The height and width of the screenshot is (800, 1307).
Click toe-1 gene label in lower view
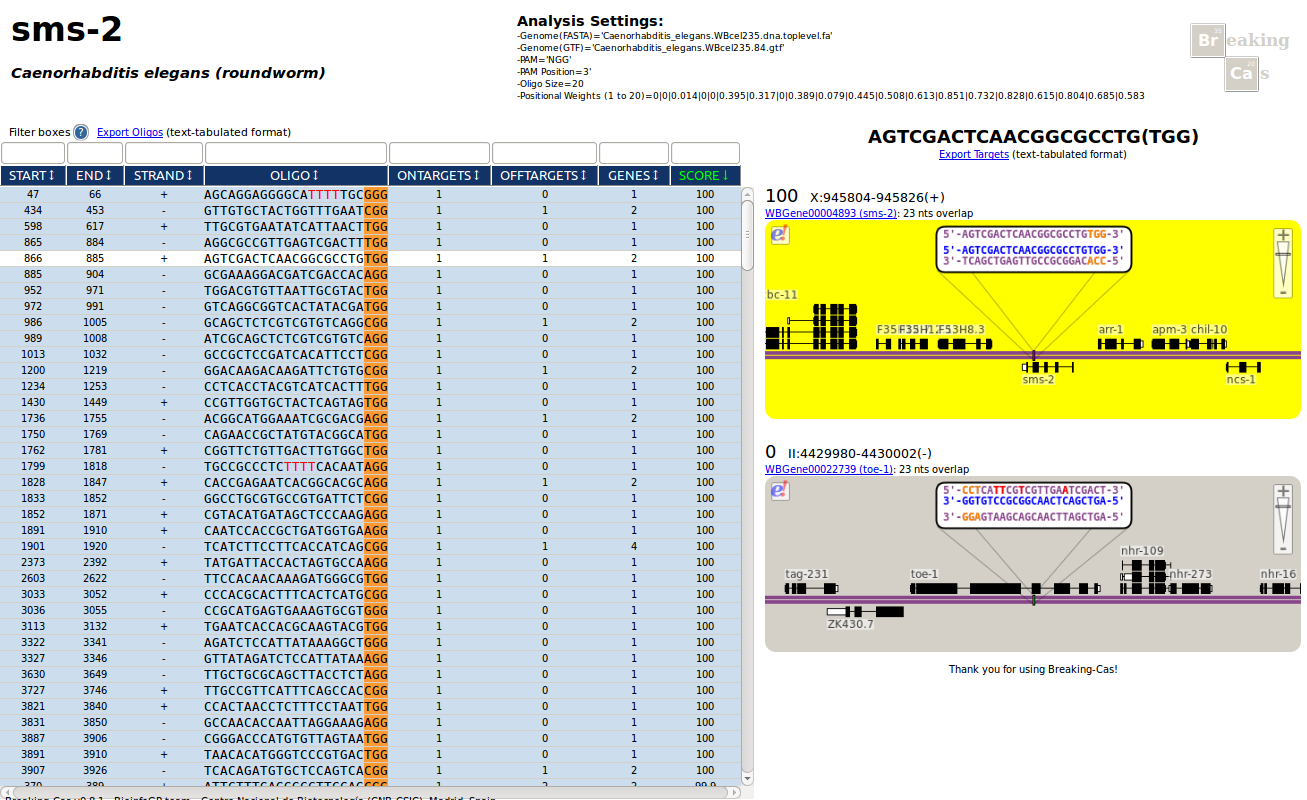pos(924,574)
